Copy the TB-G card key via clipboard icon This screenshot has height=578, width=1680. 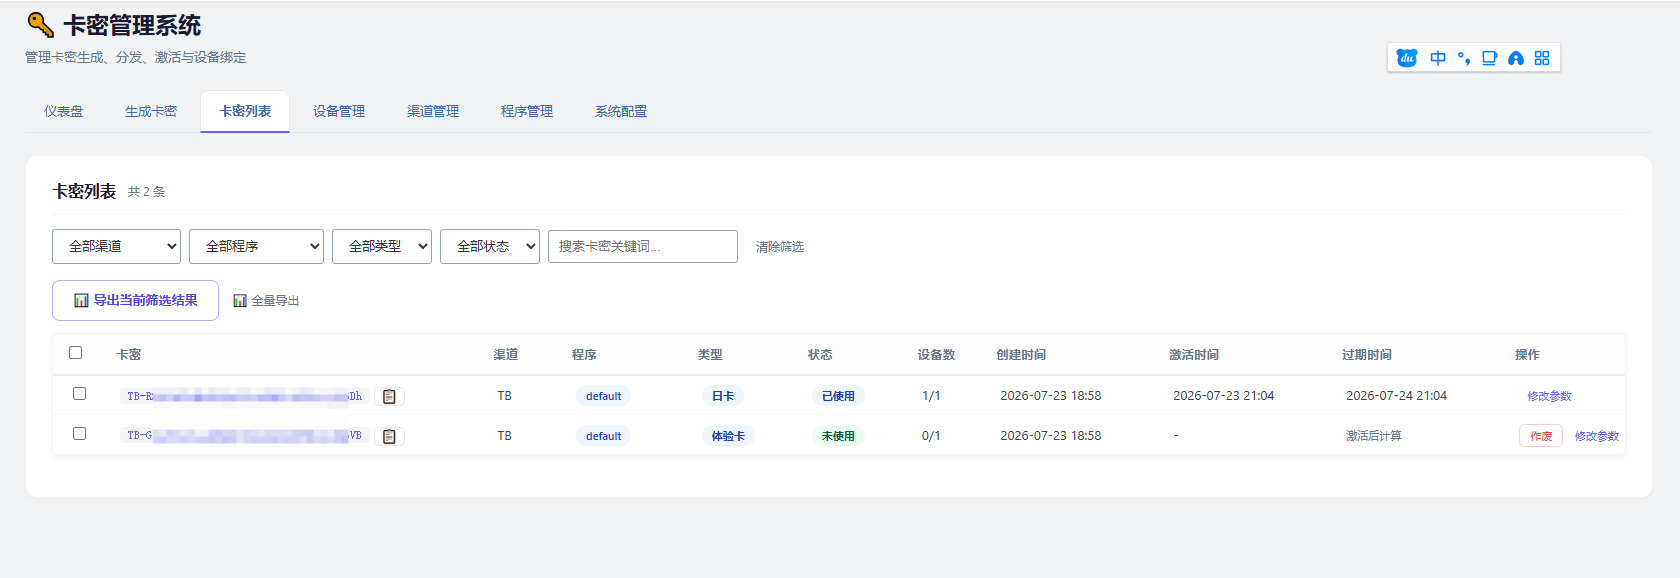[389, 436]
